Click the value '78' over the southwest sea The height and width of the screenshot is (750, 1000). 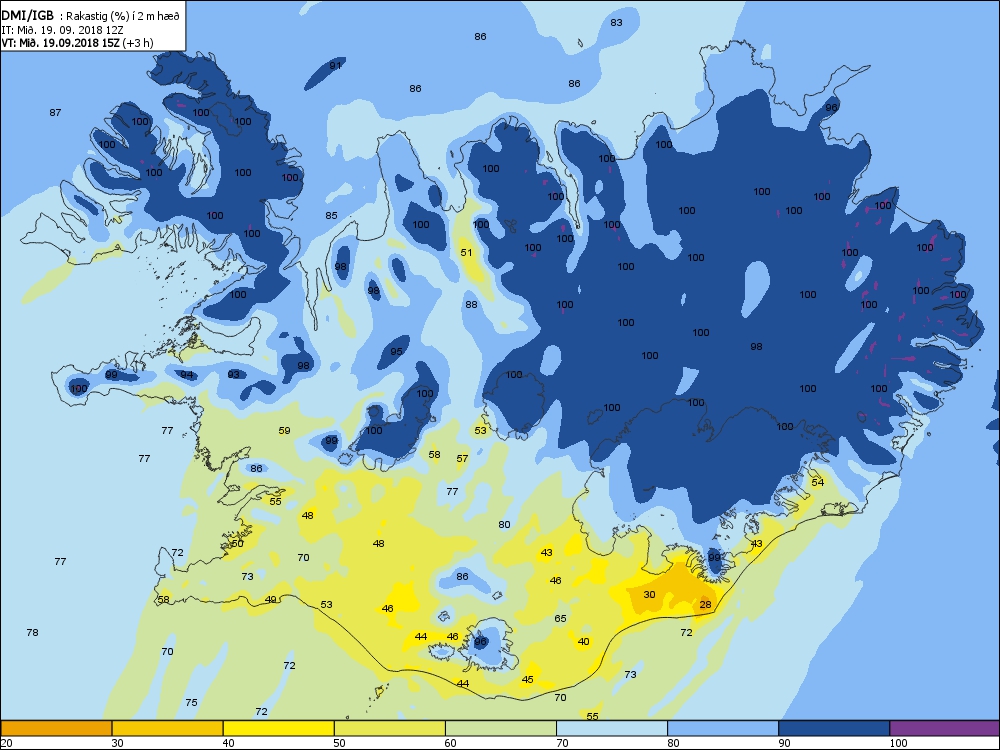[x=33, y=633]
